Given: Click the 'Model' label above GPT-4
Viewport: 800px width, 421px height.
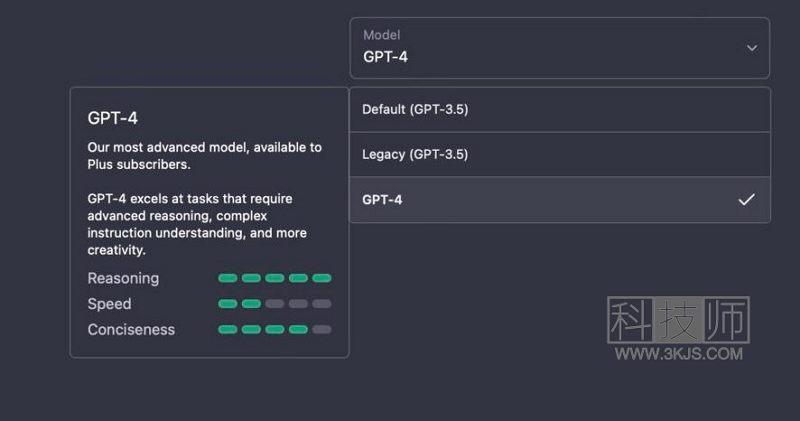Looking at the screenshot, I should coord(381,35).
